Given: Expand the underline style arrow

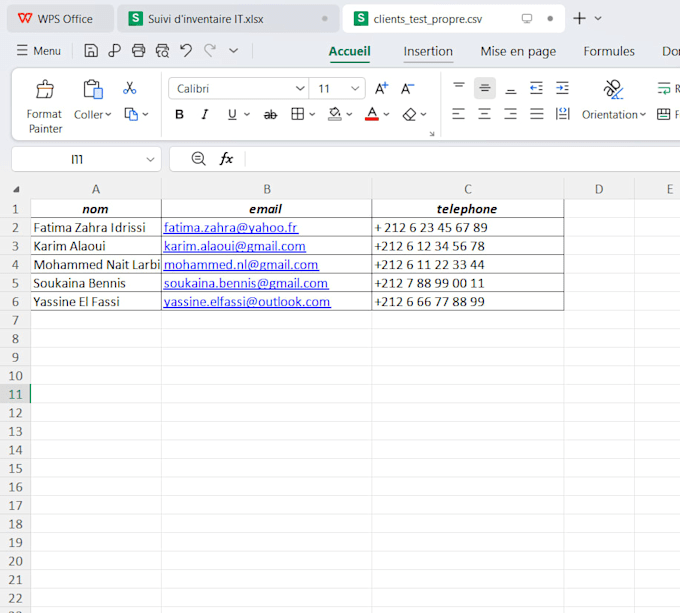Looking at the screenshot, I should click(247, 114).
